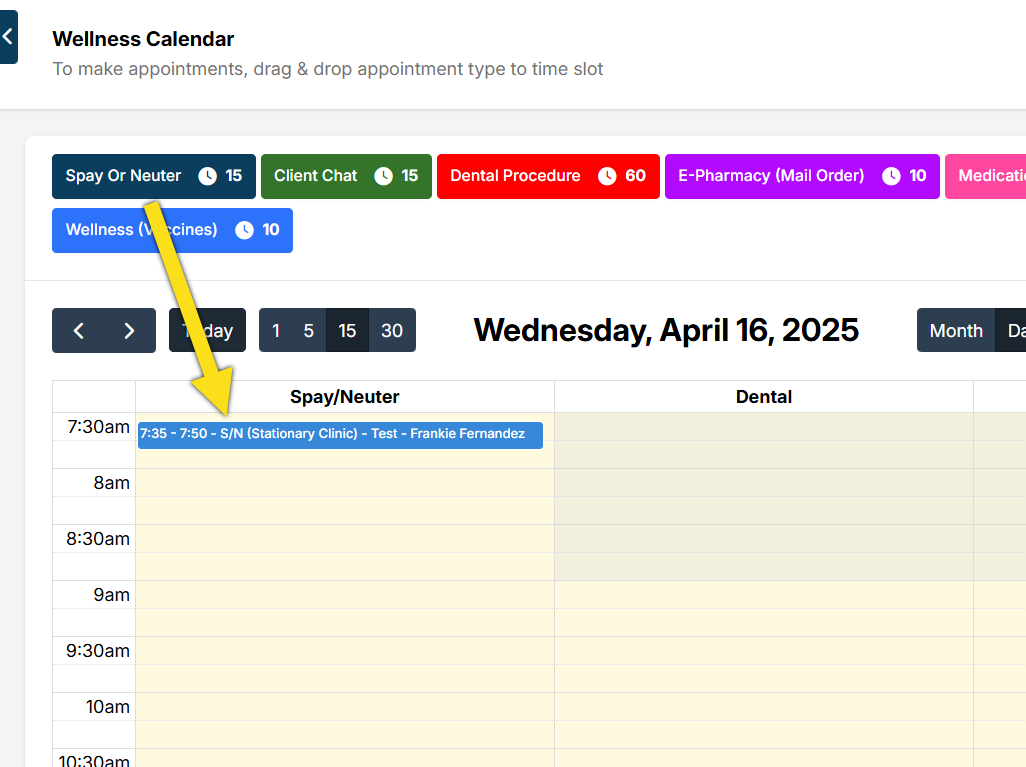Select the Spay Or Neuter appointment type

pos(123,176)
